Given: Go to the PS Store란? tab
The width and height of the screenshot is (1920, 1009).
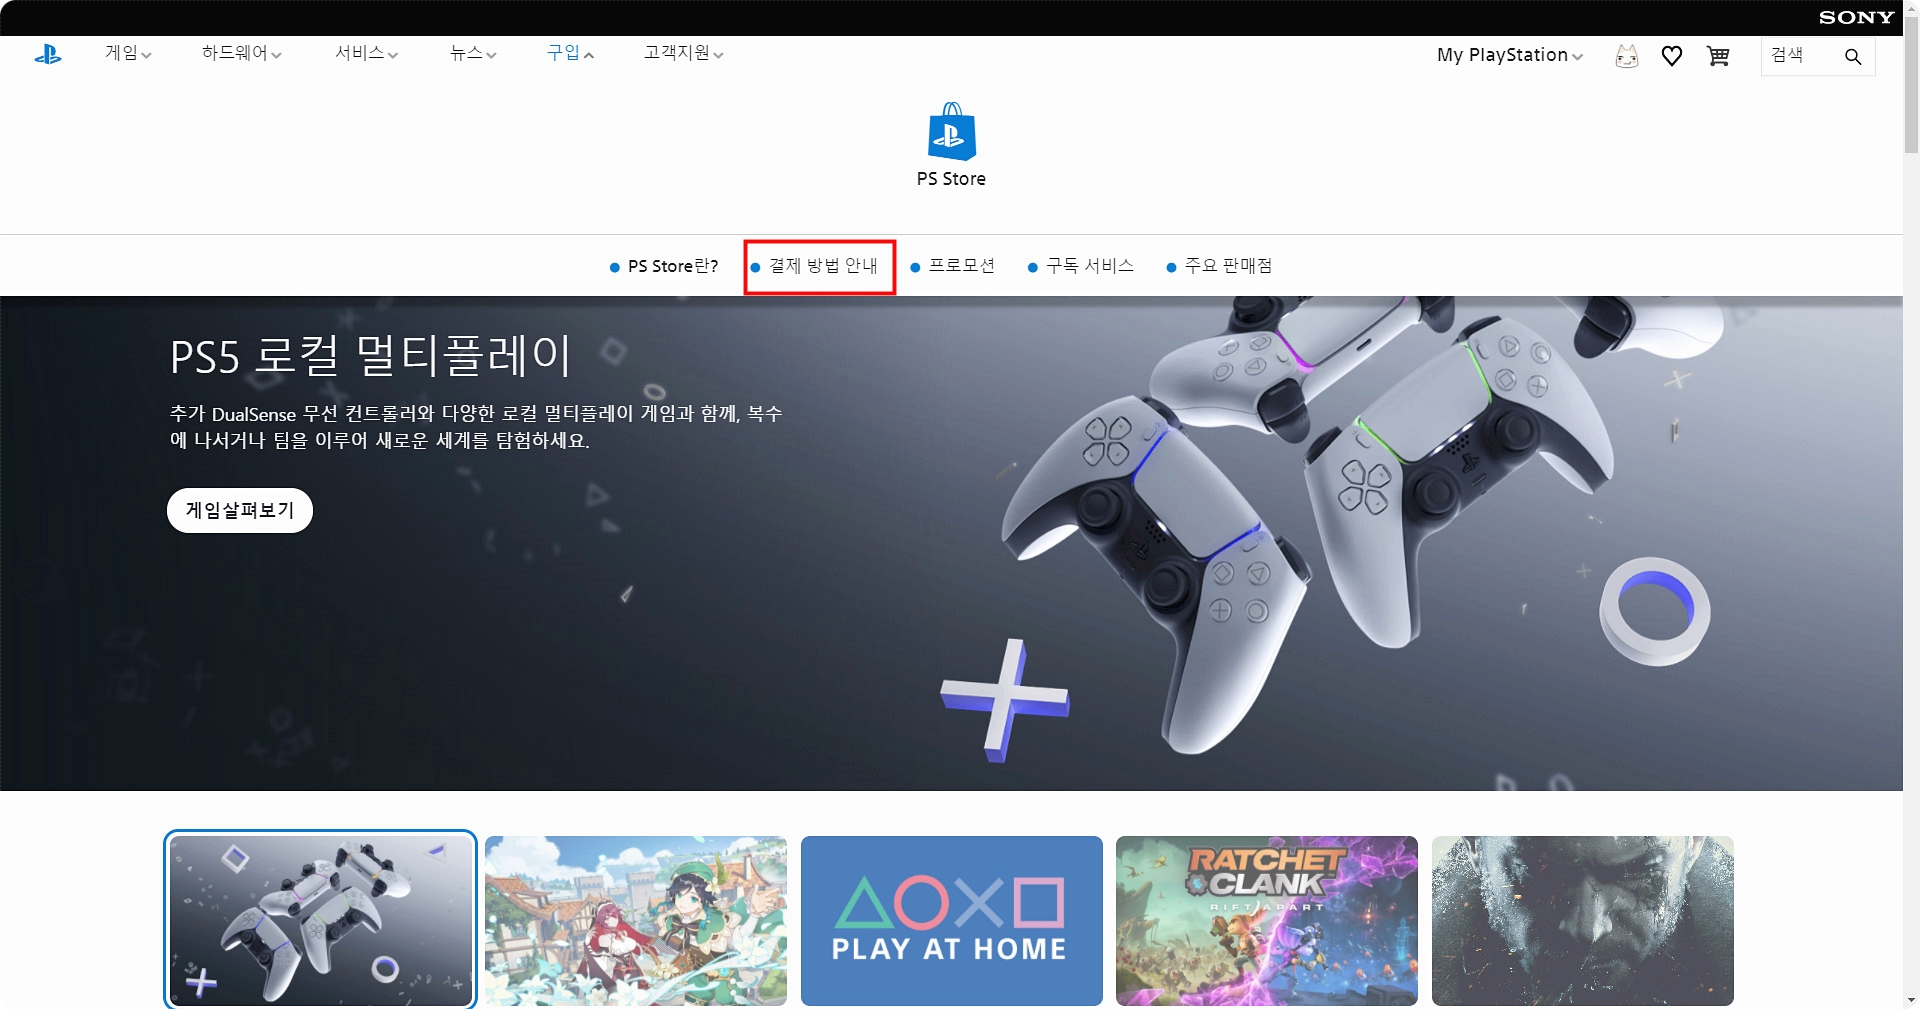Looking at the screenshot, I should pyautogui.click(x=664, y=266).
